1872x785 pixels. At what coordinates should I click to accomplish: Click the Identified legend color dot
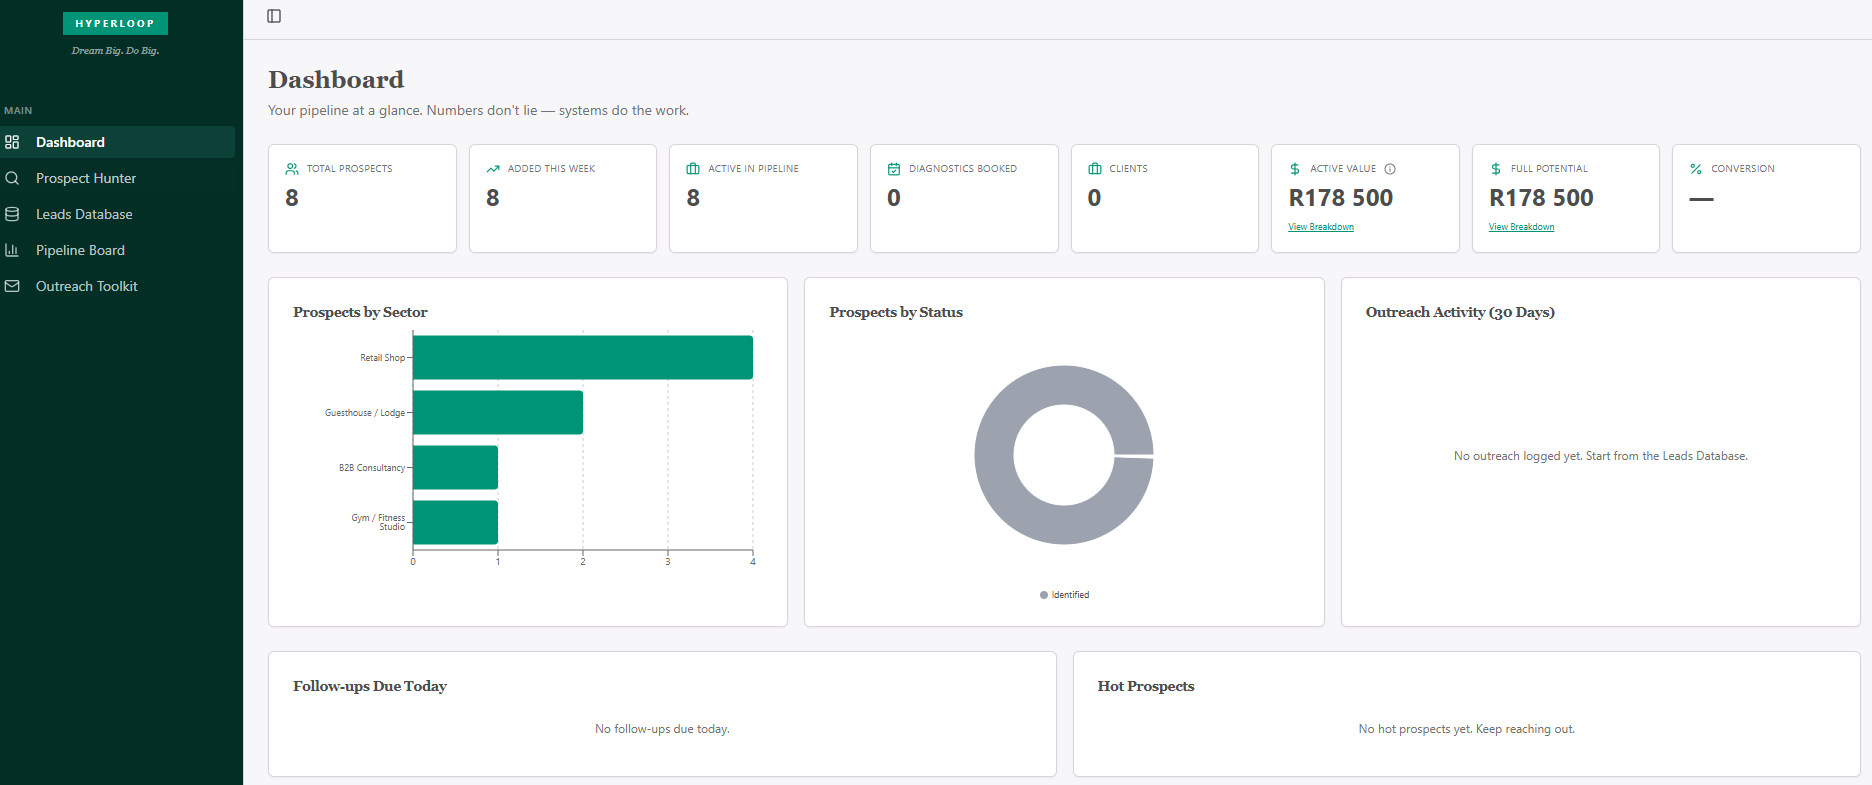[1044, 595]
